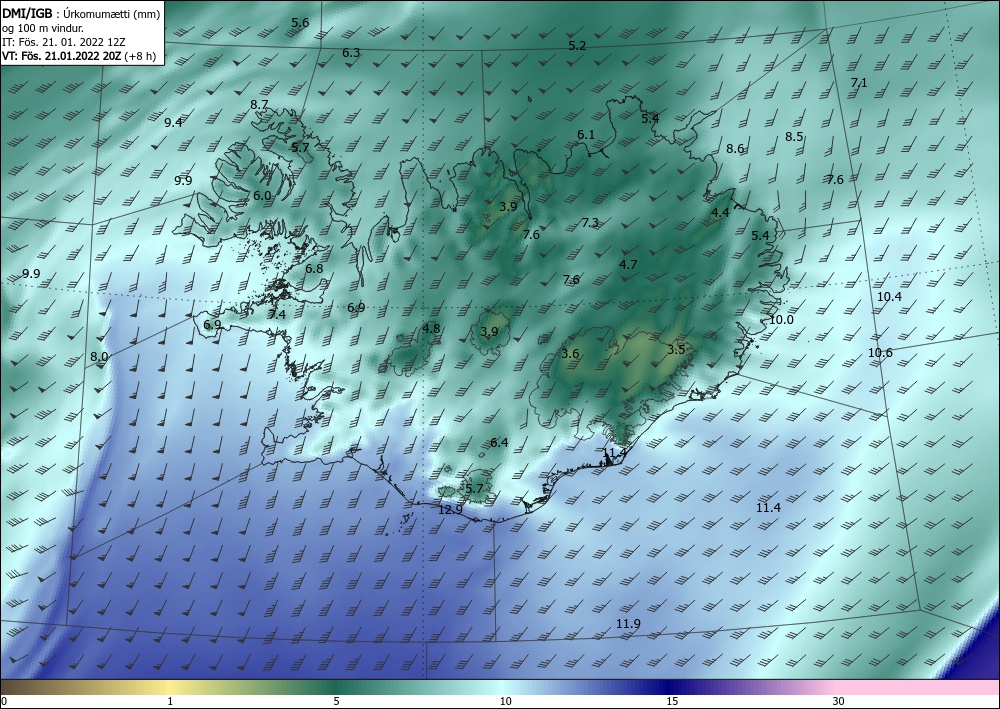Click the map value 5.2

coord(577,46)
